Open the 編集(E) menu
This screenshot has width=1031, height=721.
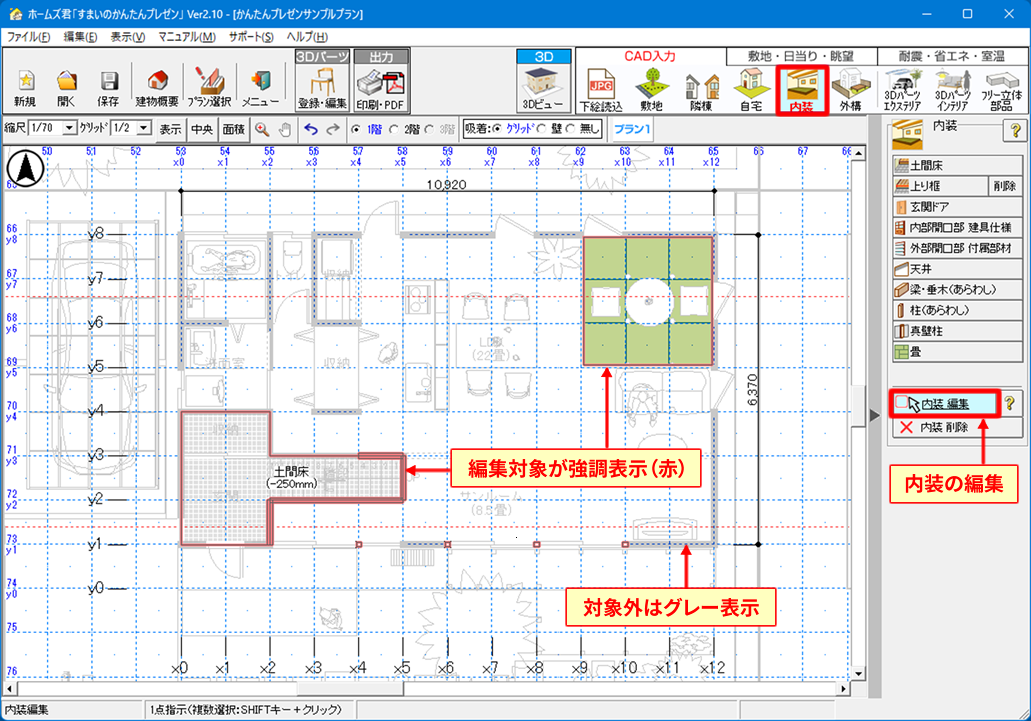tap(80, 37)
